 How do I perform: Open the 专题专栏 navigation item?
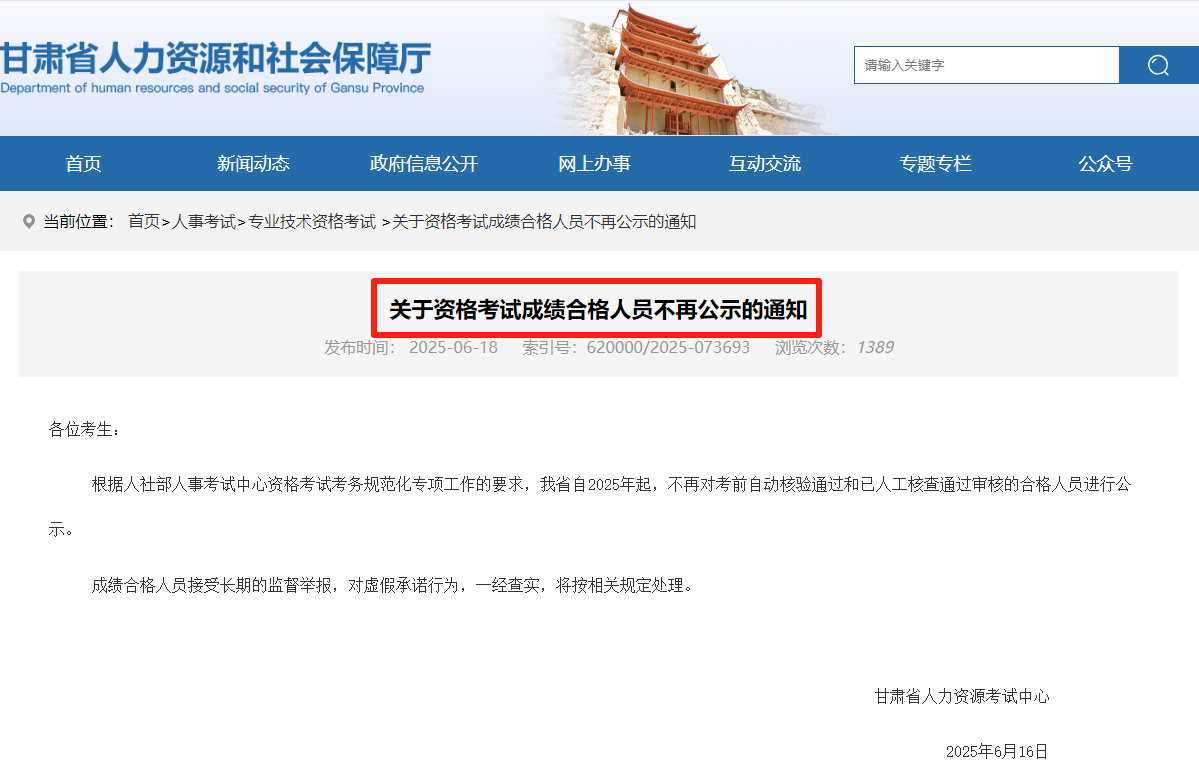coord(935,164)
